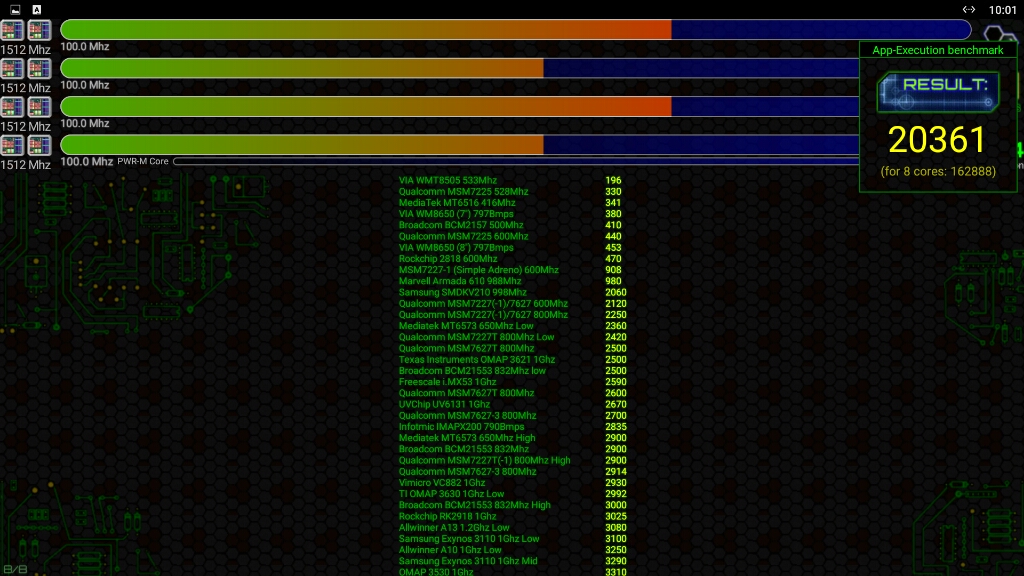Click right CPU chip icon in top core row
Viewport: 1024px width, 576px height.
(39, 30)
